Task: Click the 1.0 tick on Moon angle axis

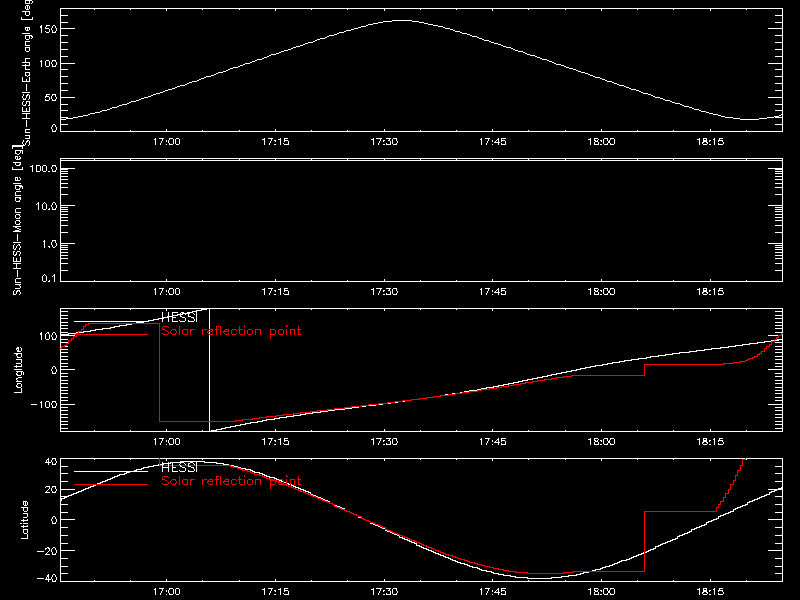Action: point(49,244)
